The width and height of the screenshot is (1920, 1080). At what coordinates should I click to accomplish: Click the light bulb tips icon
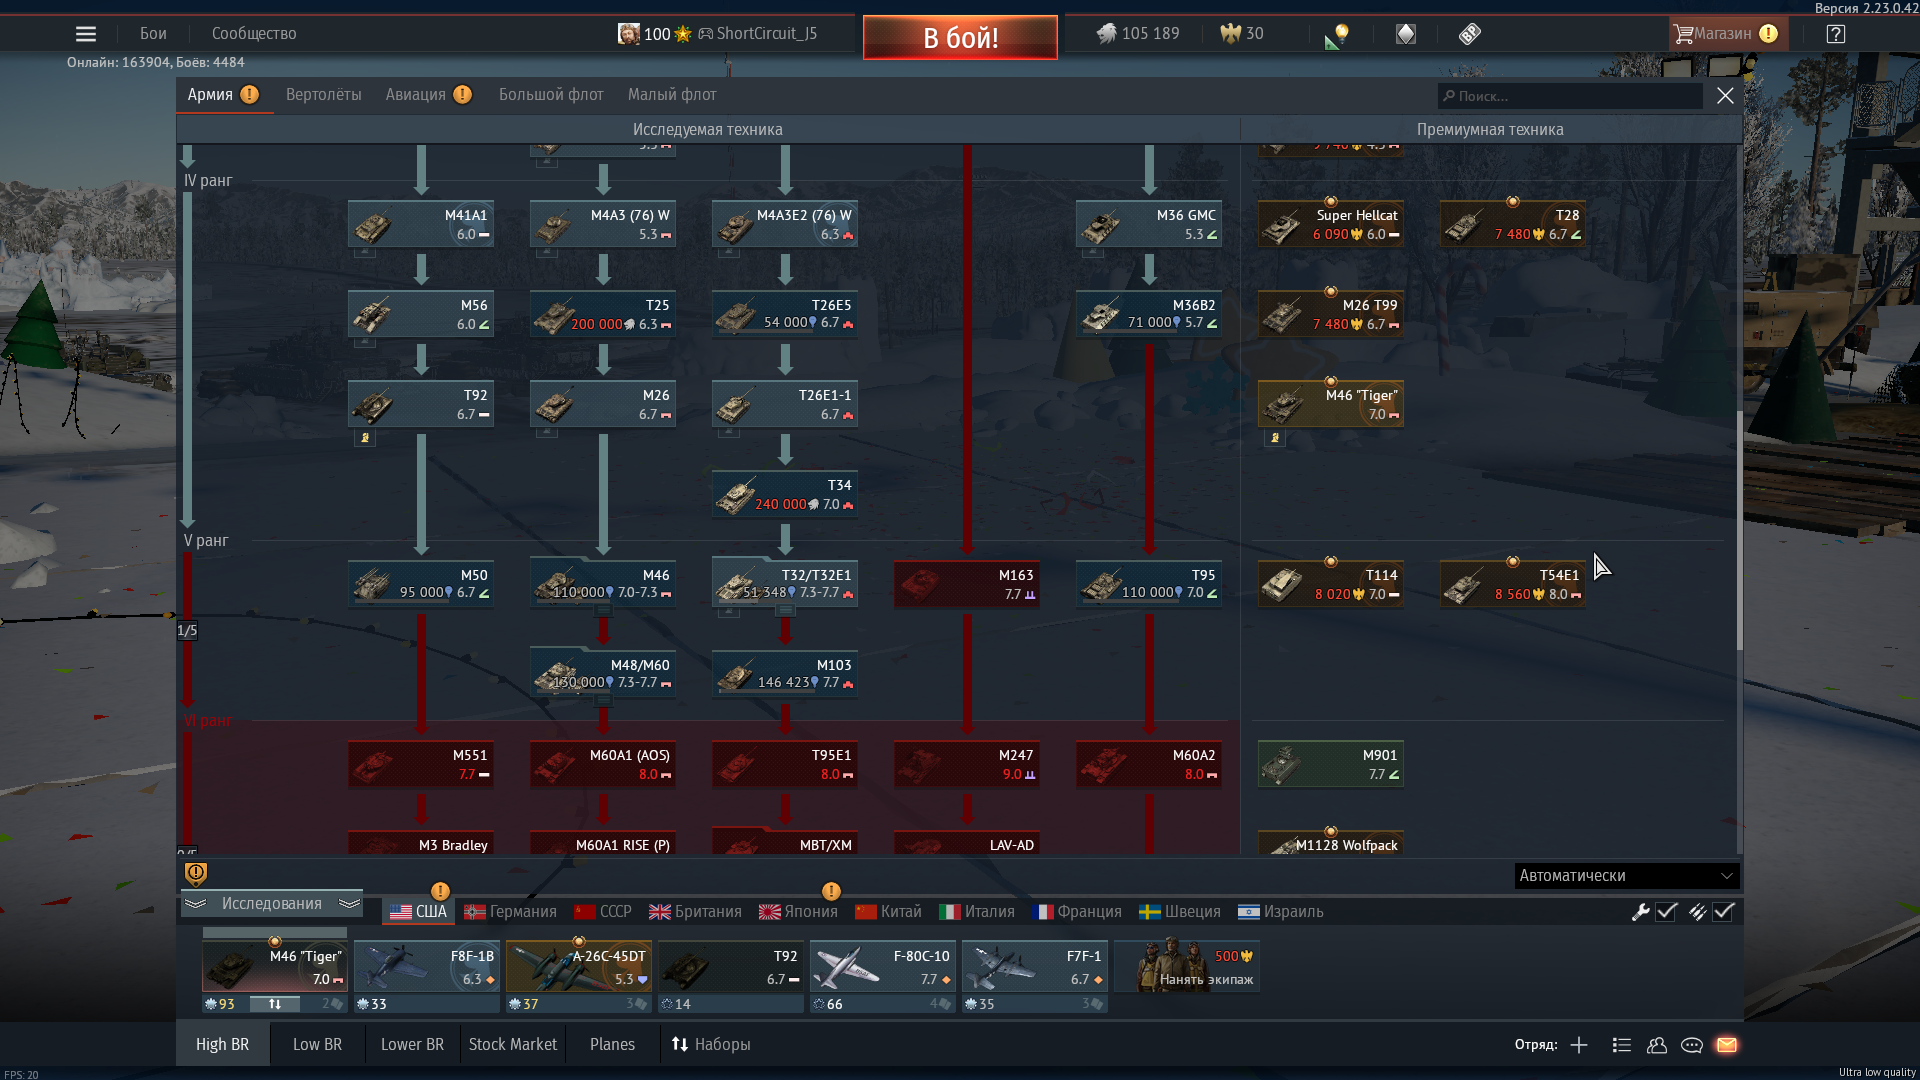(1337, 35)
